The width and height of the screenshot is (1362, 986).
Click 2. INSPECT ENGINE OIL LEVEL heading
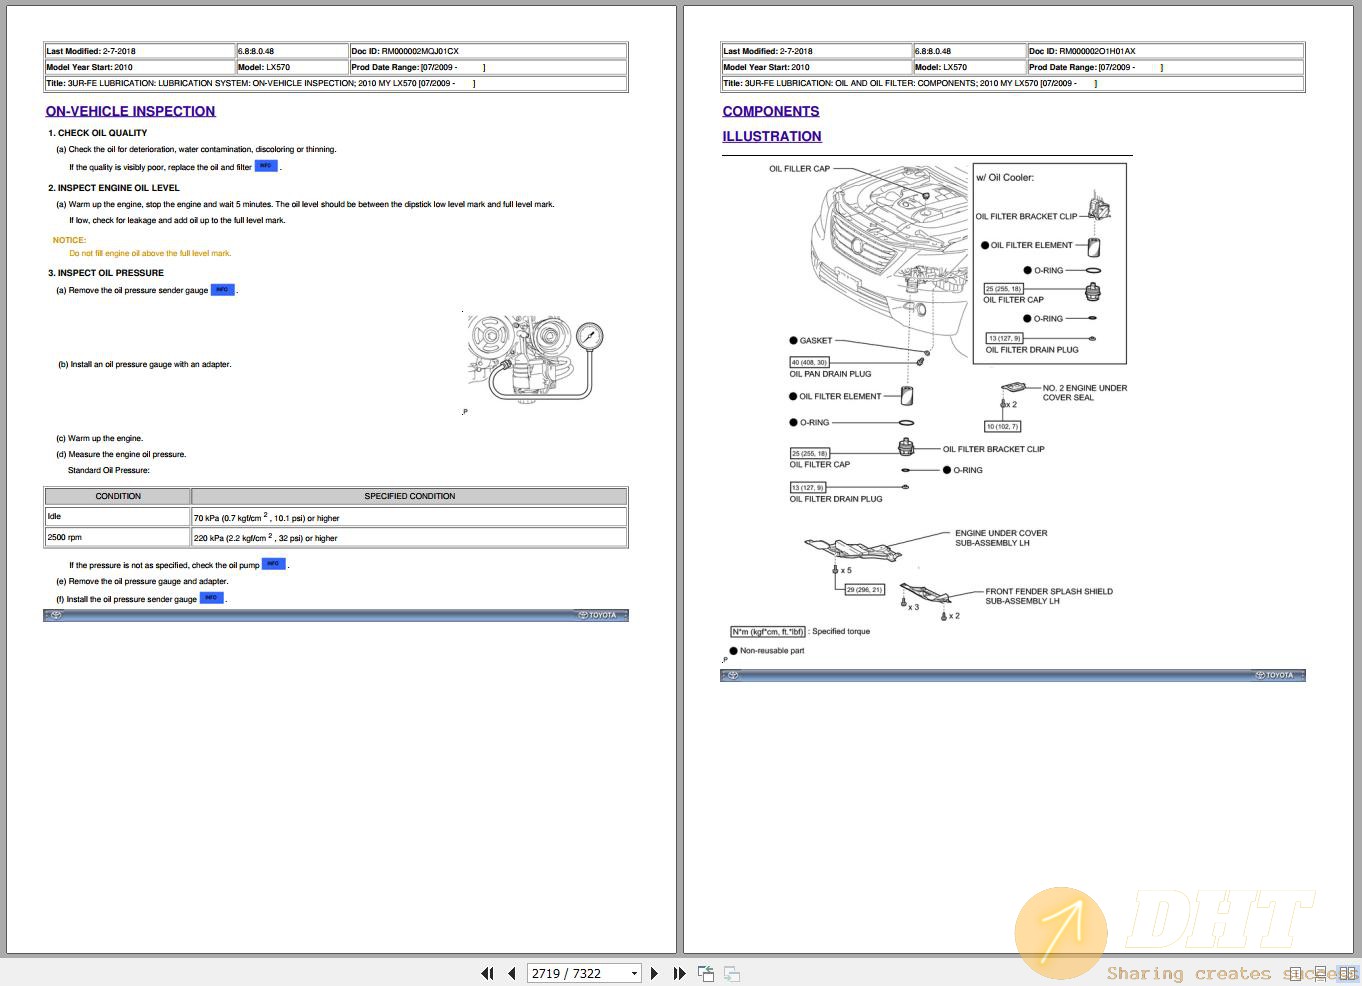[x=114, y=188]
